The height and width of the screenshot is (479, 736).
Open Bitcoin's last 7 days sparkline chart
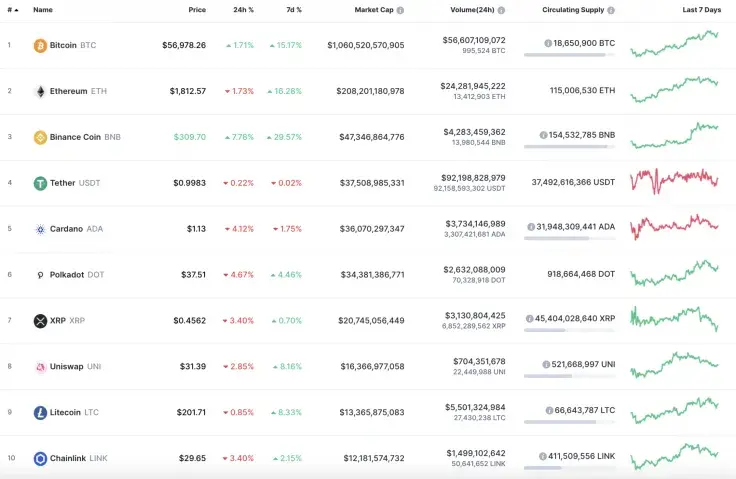(674, 45)
